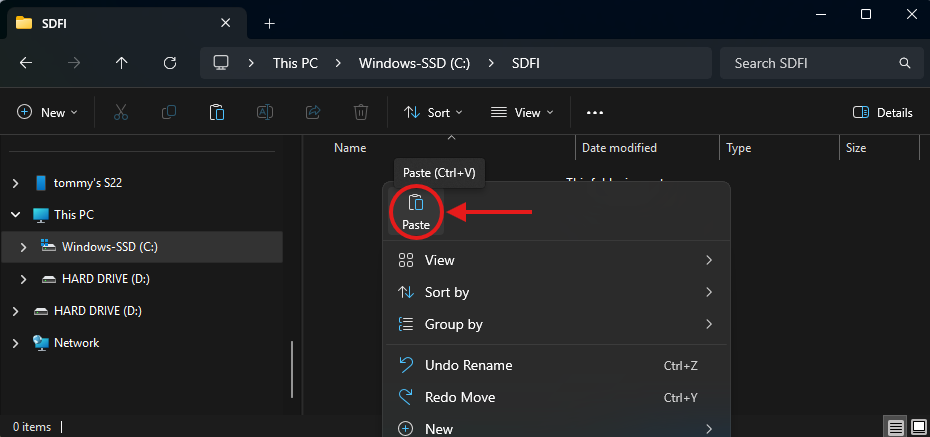Close the SDFI tab

(225, 23)
